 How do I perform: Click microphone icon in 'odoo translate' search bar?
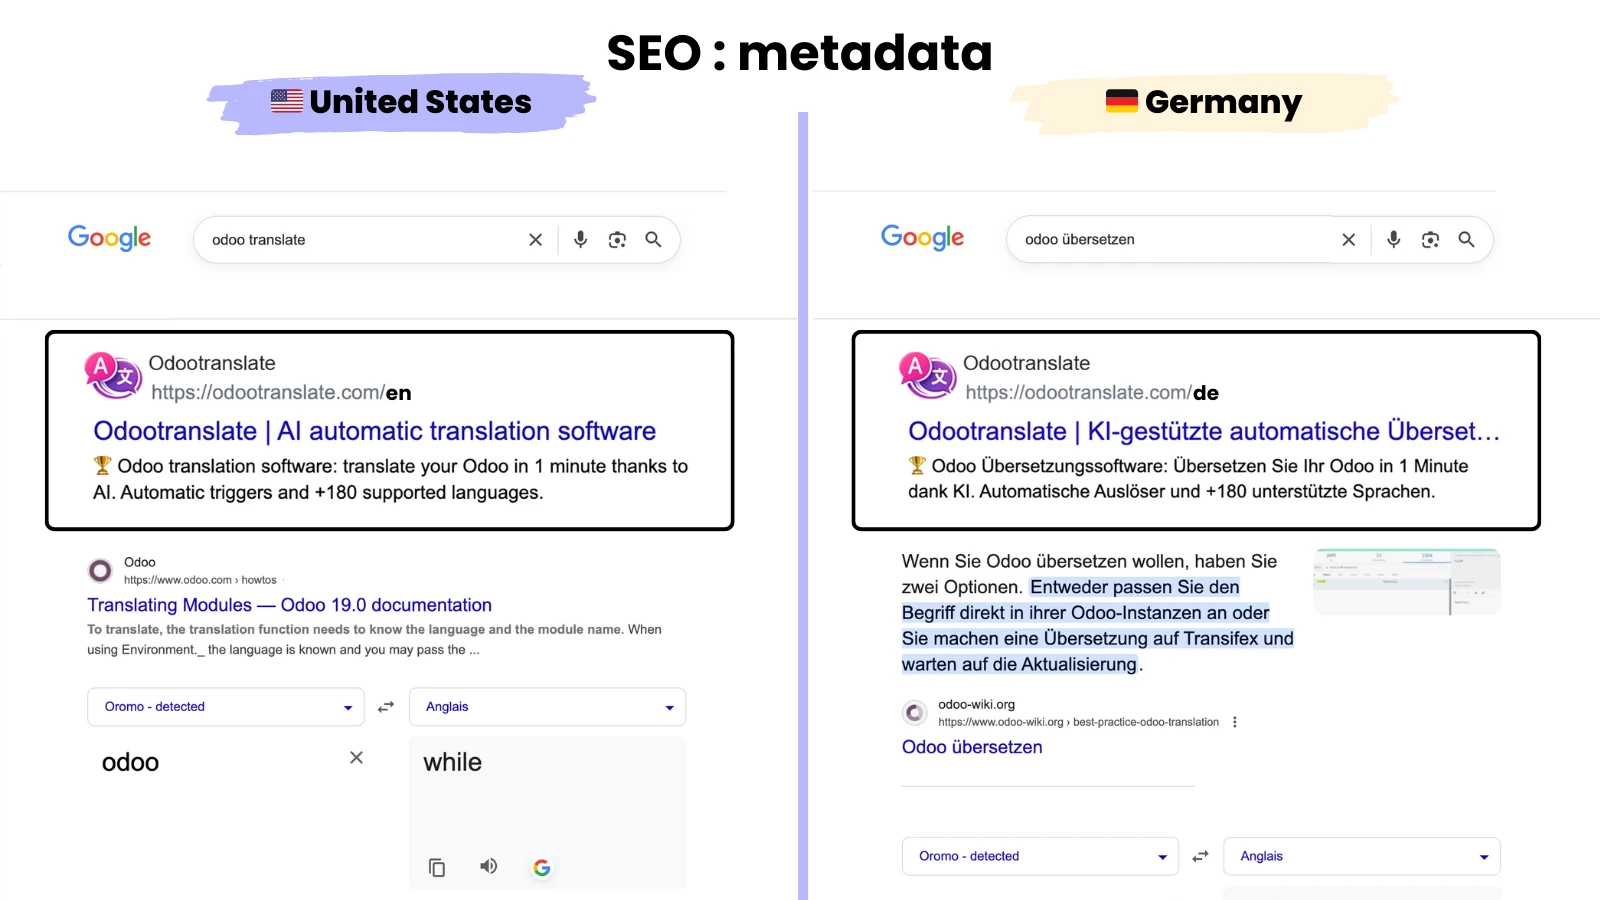click(580, 240)
